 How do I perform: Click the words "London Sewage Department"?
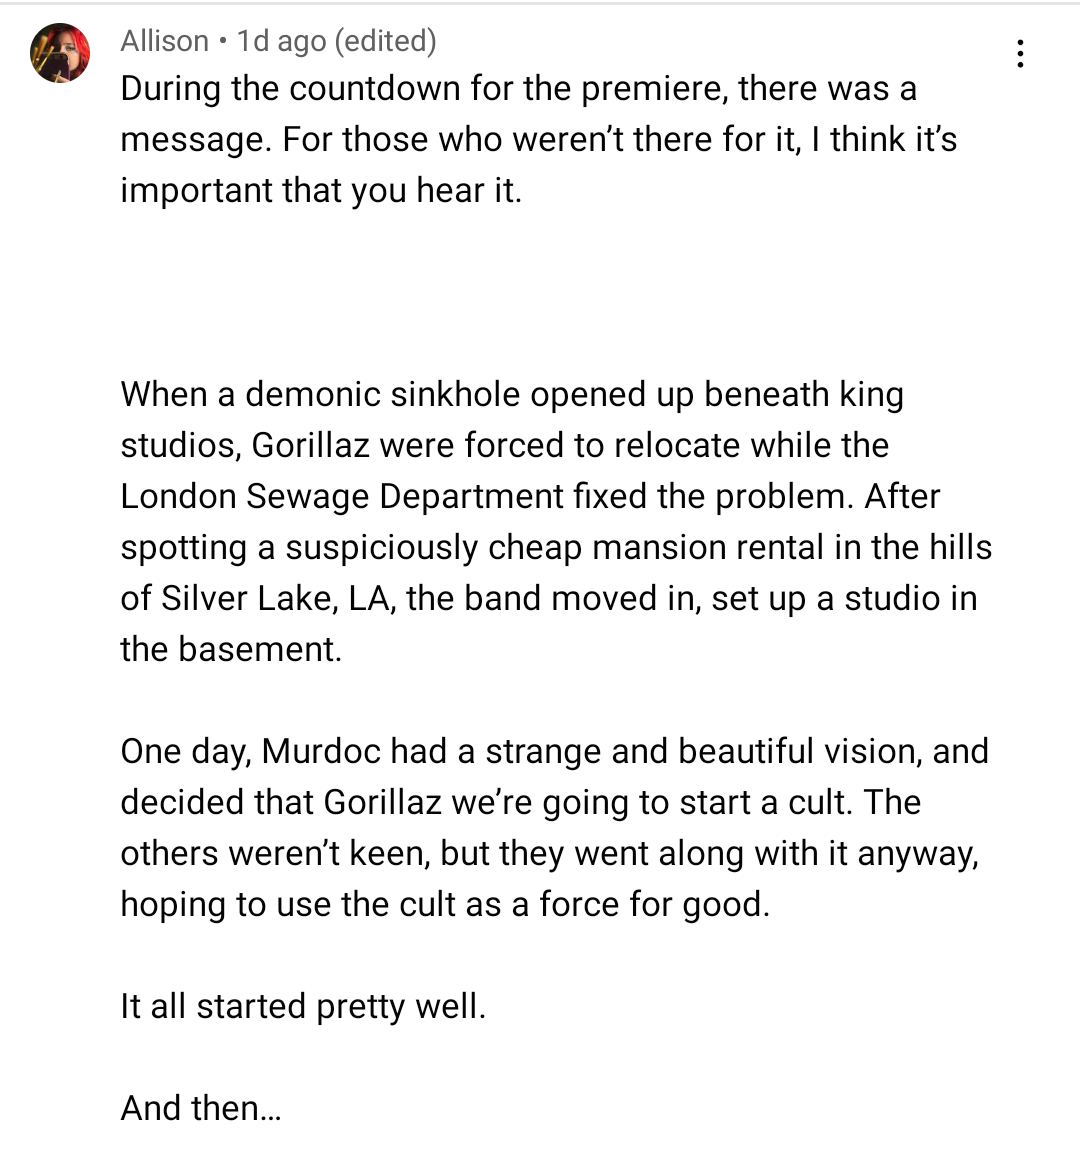click(x=342, y=496)
